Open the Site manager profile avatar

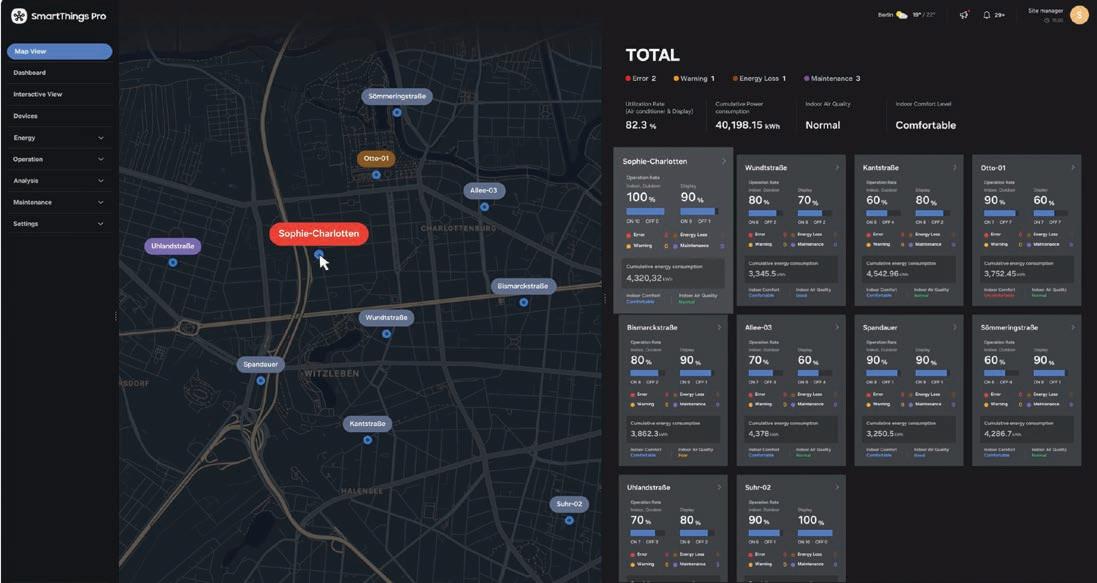click(x=1079, y=15)
